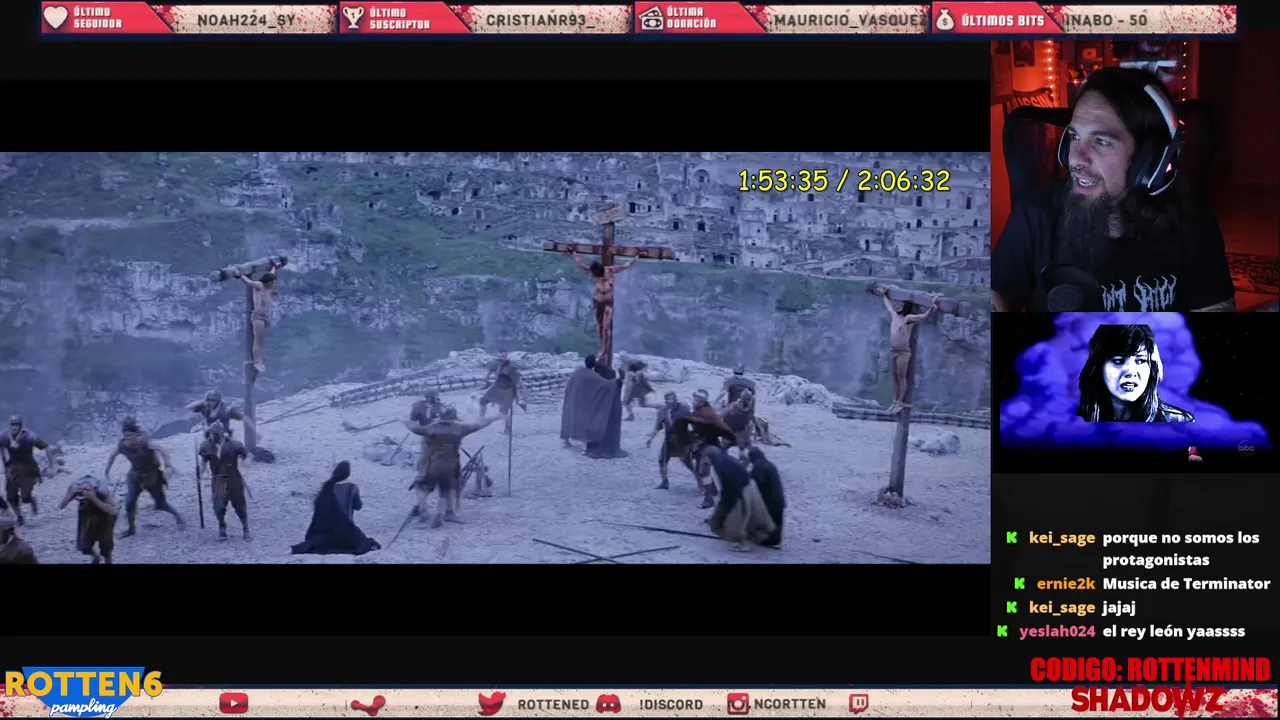1280x720 pixels.
Task: Select the latest bits entry INABO - 50
Action: click(1105, 20)
